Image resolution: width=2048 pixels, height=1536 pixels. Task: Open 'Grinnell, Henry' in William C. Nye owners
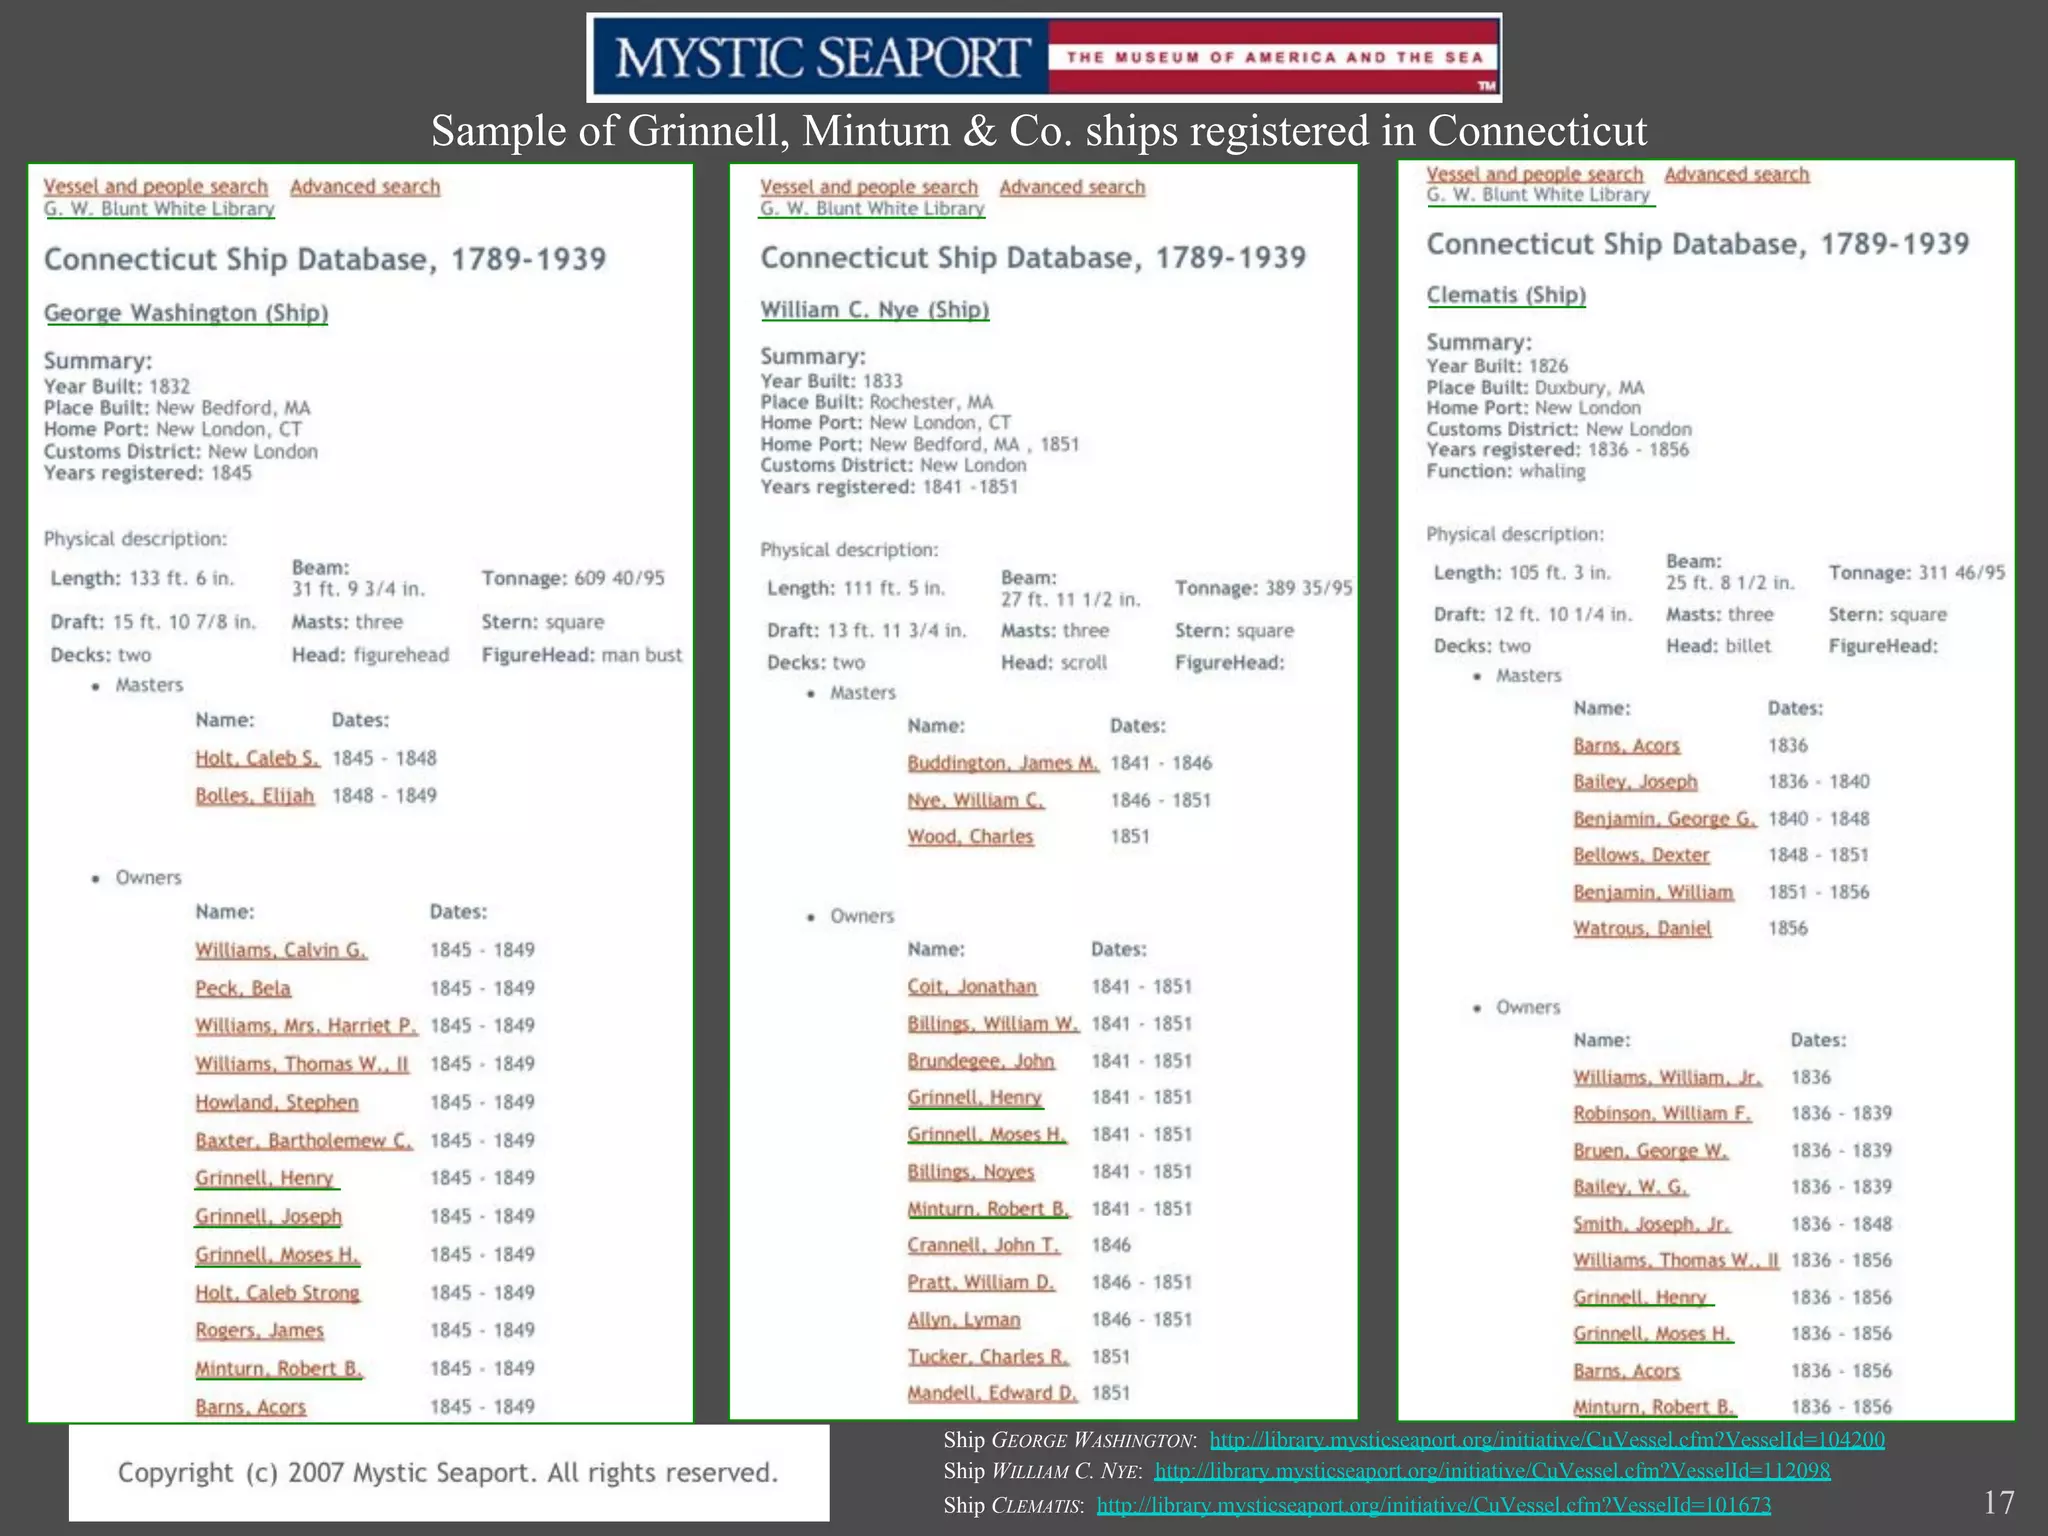[975, 1098]
